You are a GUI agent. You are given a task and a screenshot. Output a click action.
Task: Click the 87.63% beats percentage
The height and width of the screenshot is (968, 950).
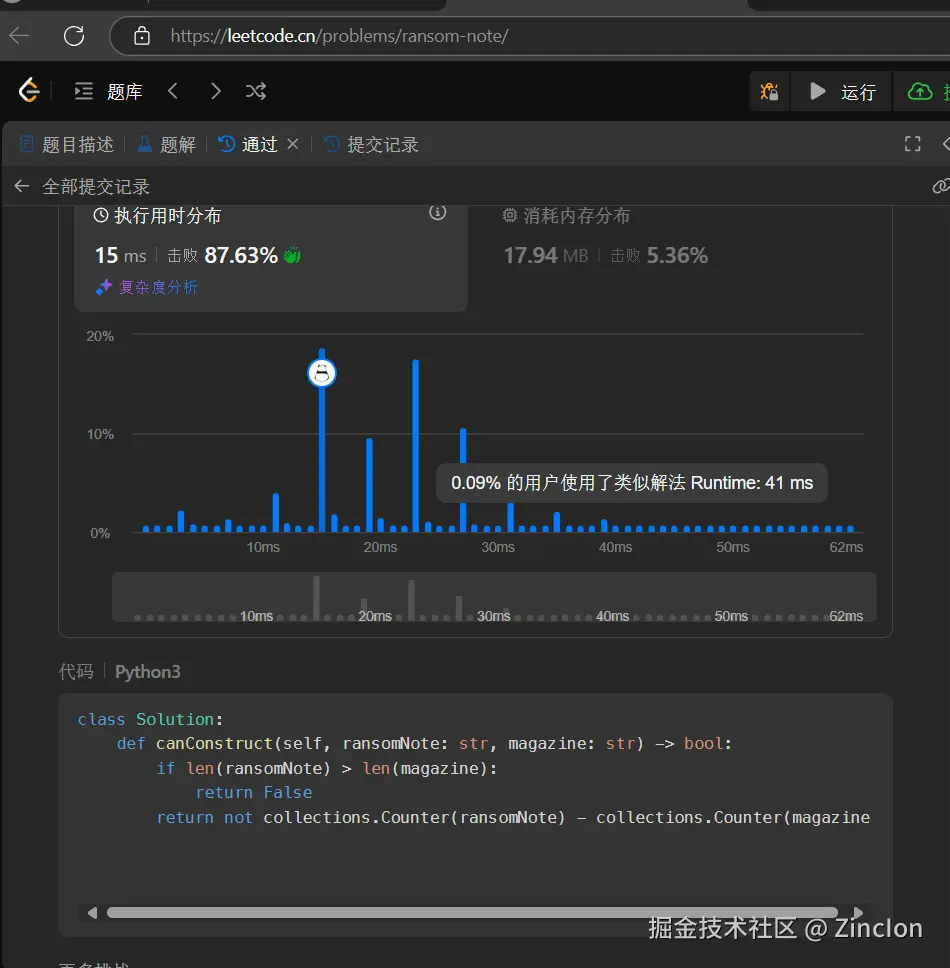(241, 255)
